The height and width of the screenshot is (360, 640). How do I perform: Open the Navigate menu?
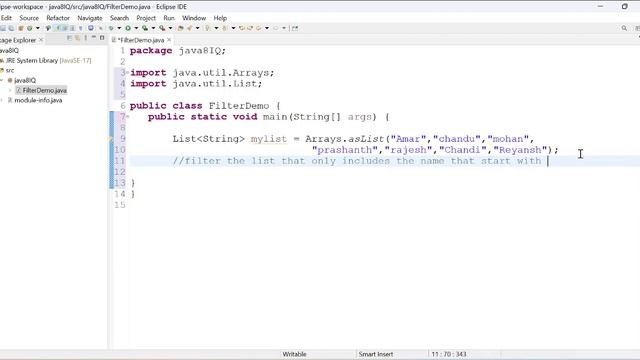point(90,18)
